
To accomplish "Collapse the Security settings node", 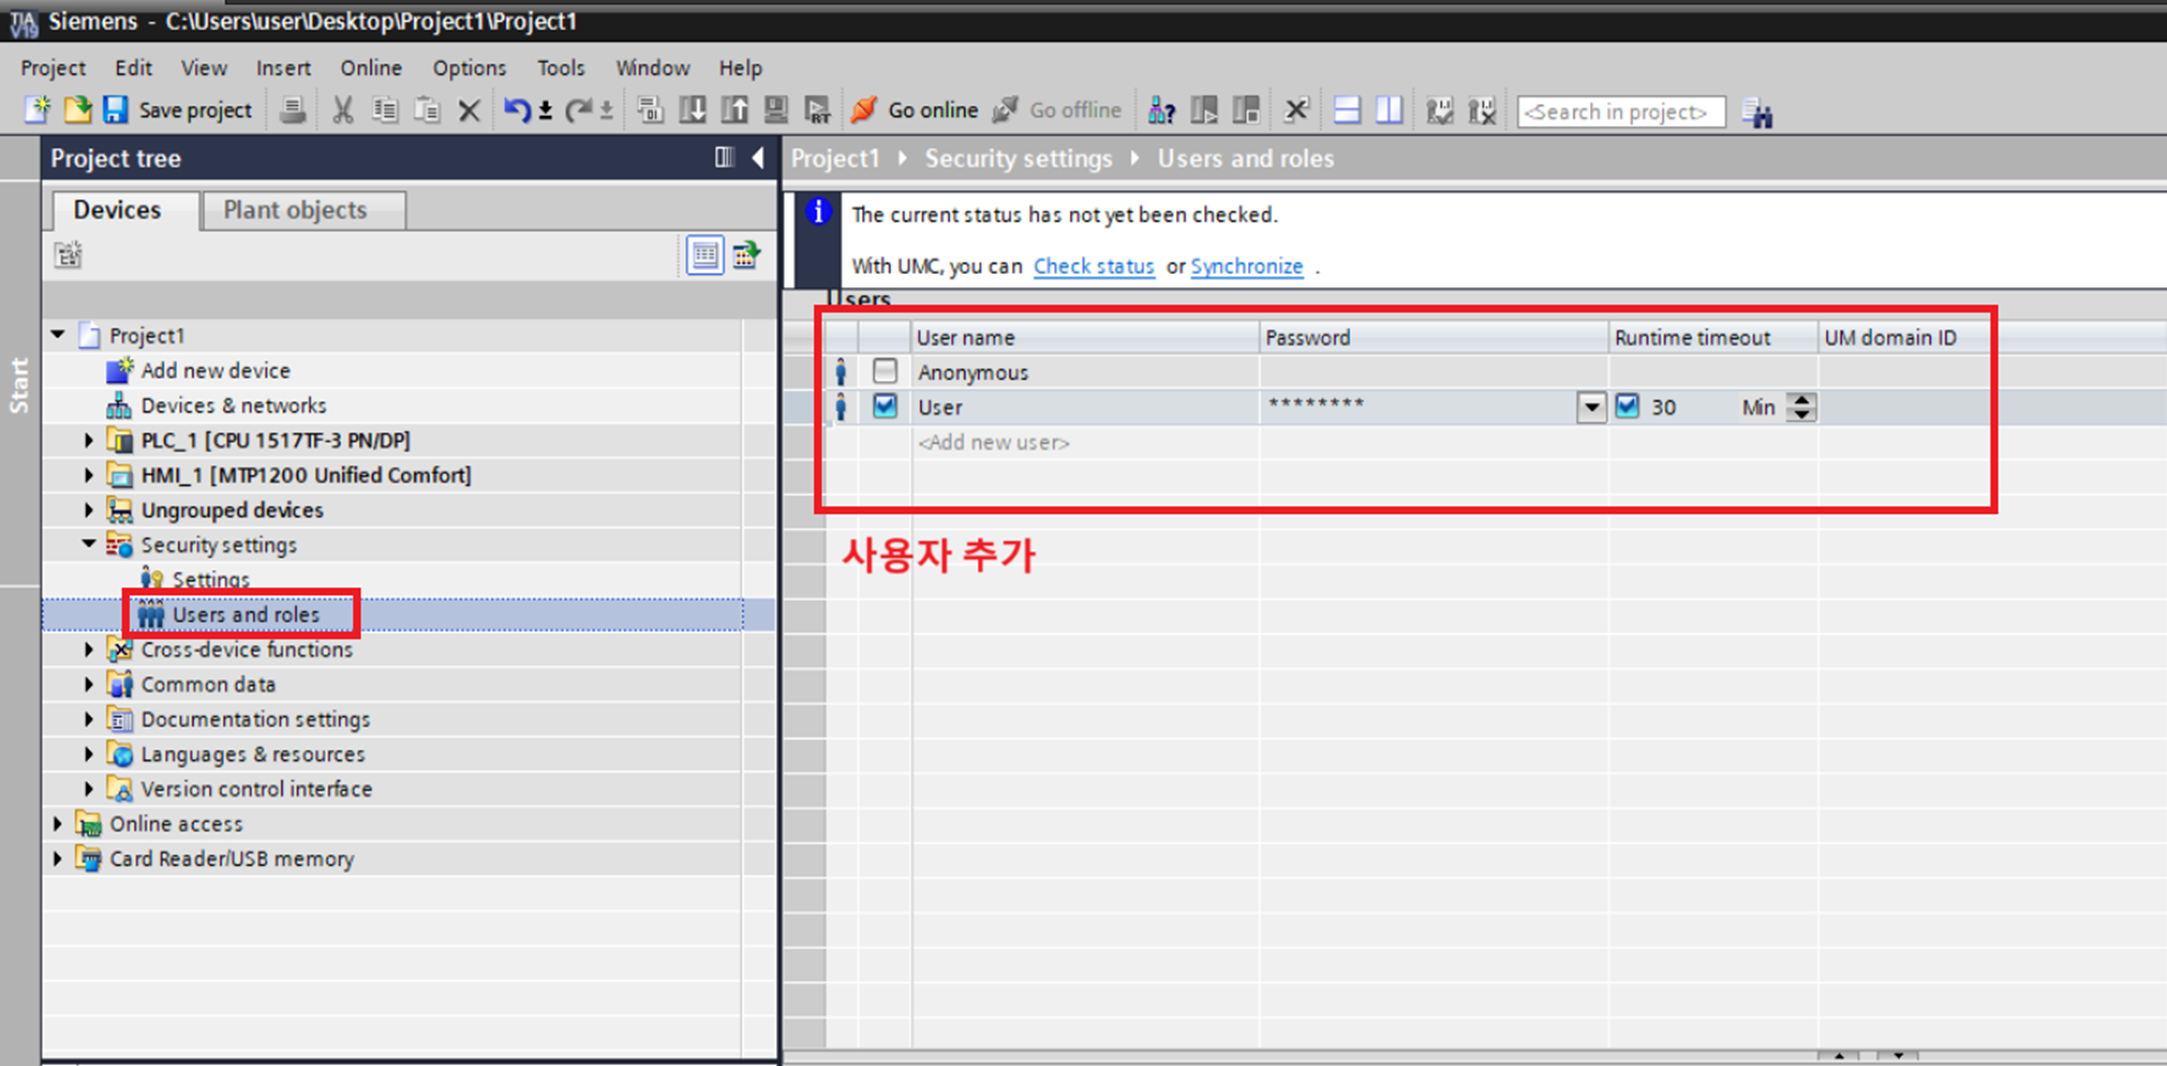I will tap(89, 544).
